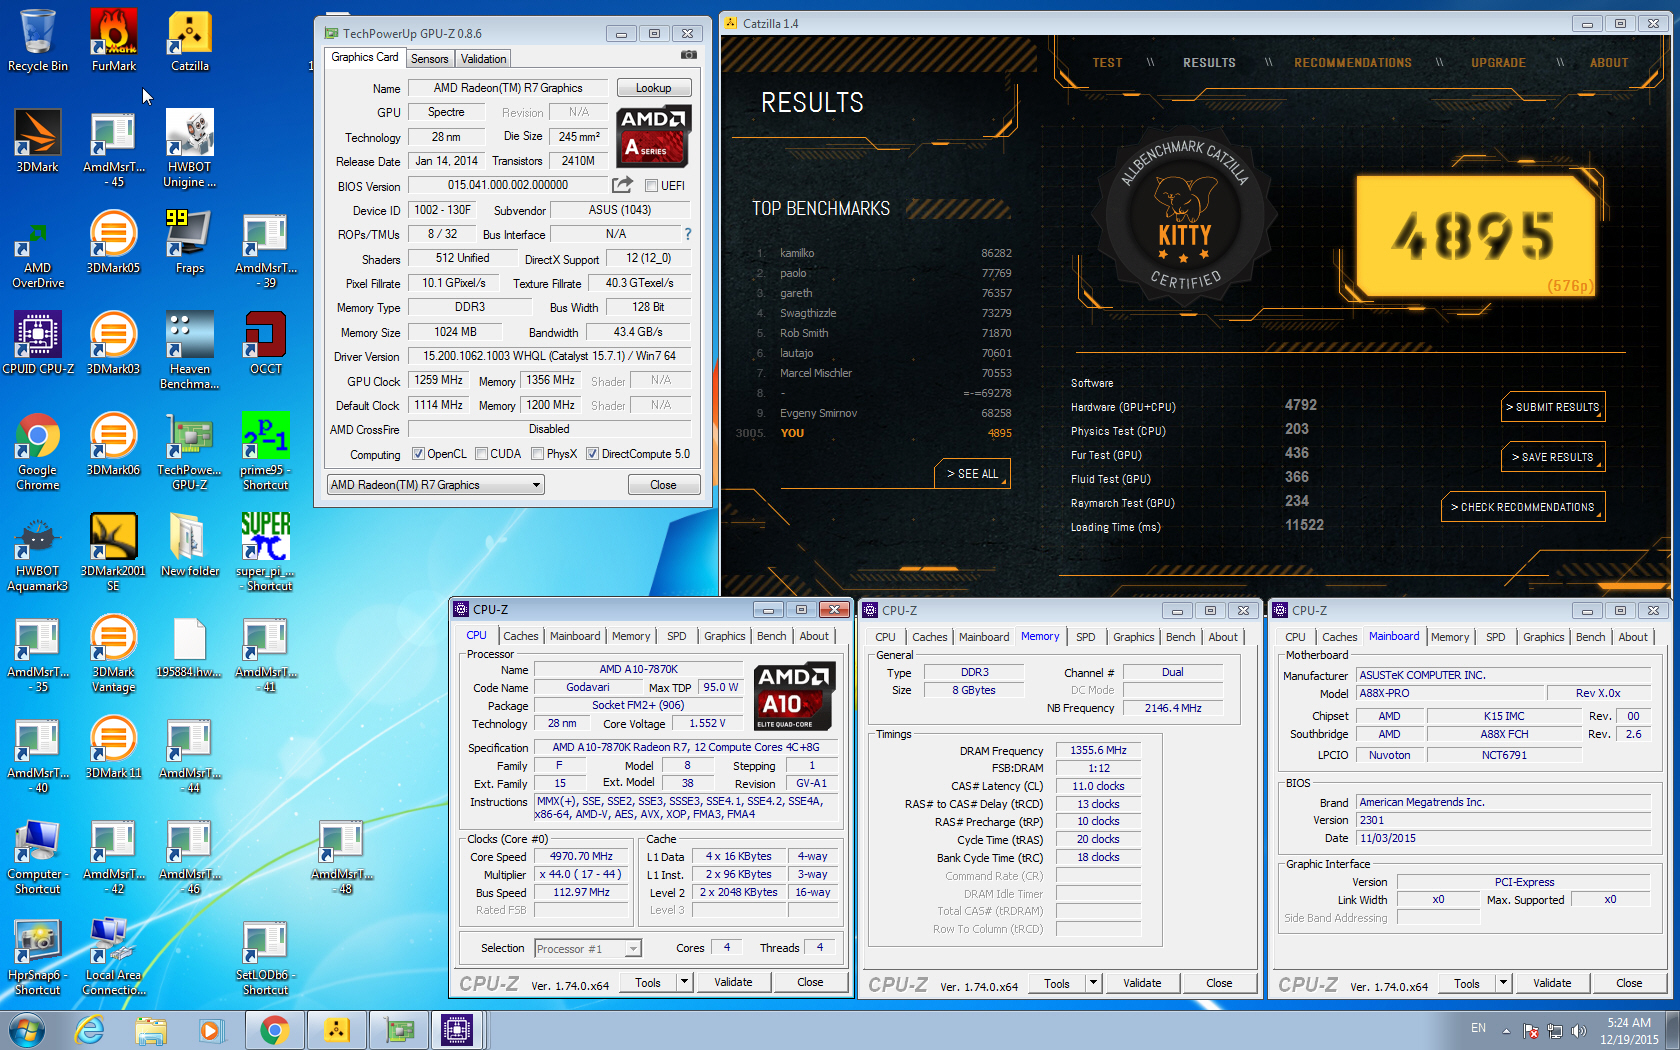Expand Tools dropdown arrow in CPU-Z Mainboard window
1680x1050 pixels.
pyautogui.click(x=1503, y=984)
